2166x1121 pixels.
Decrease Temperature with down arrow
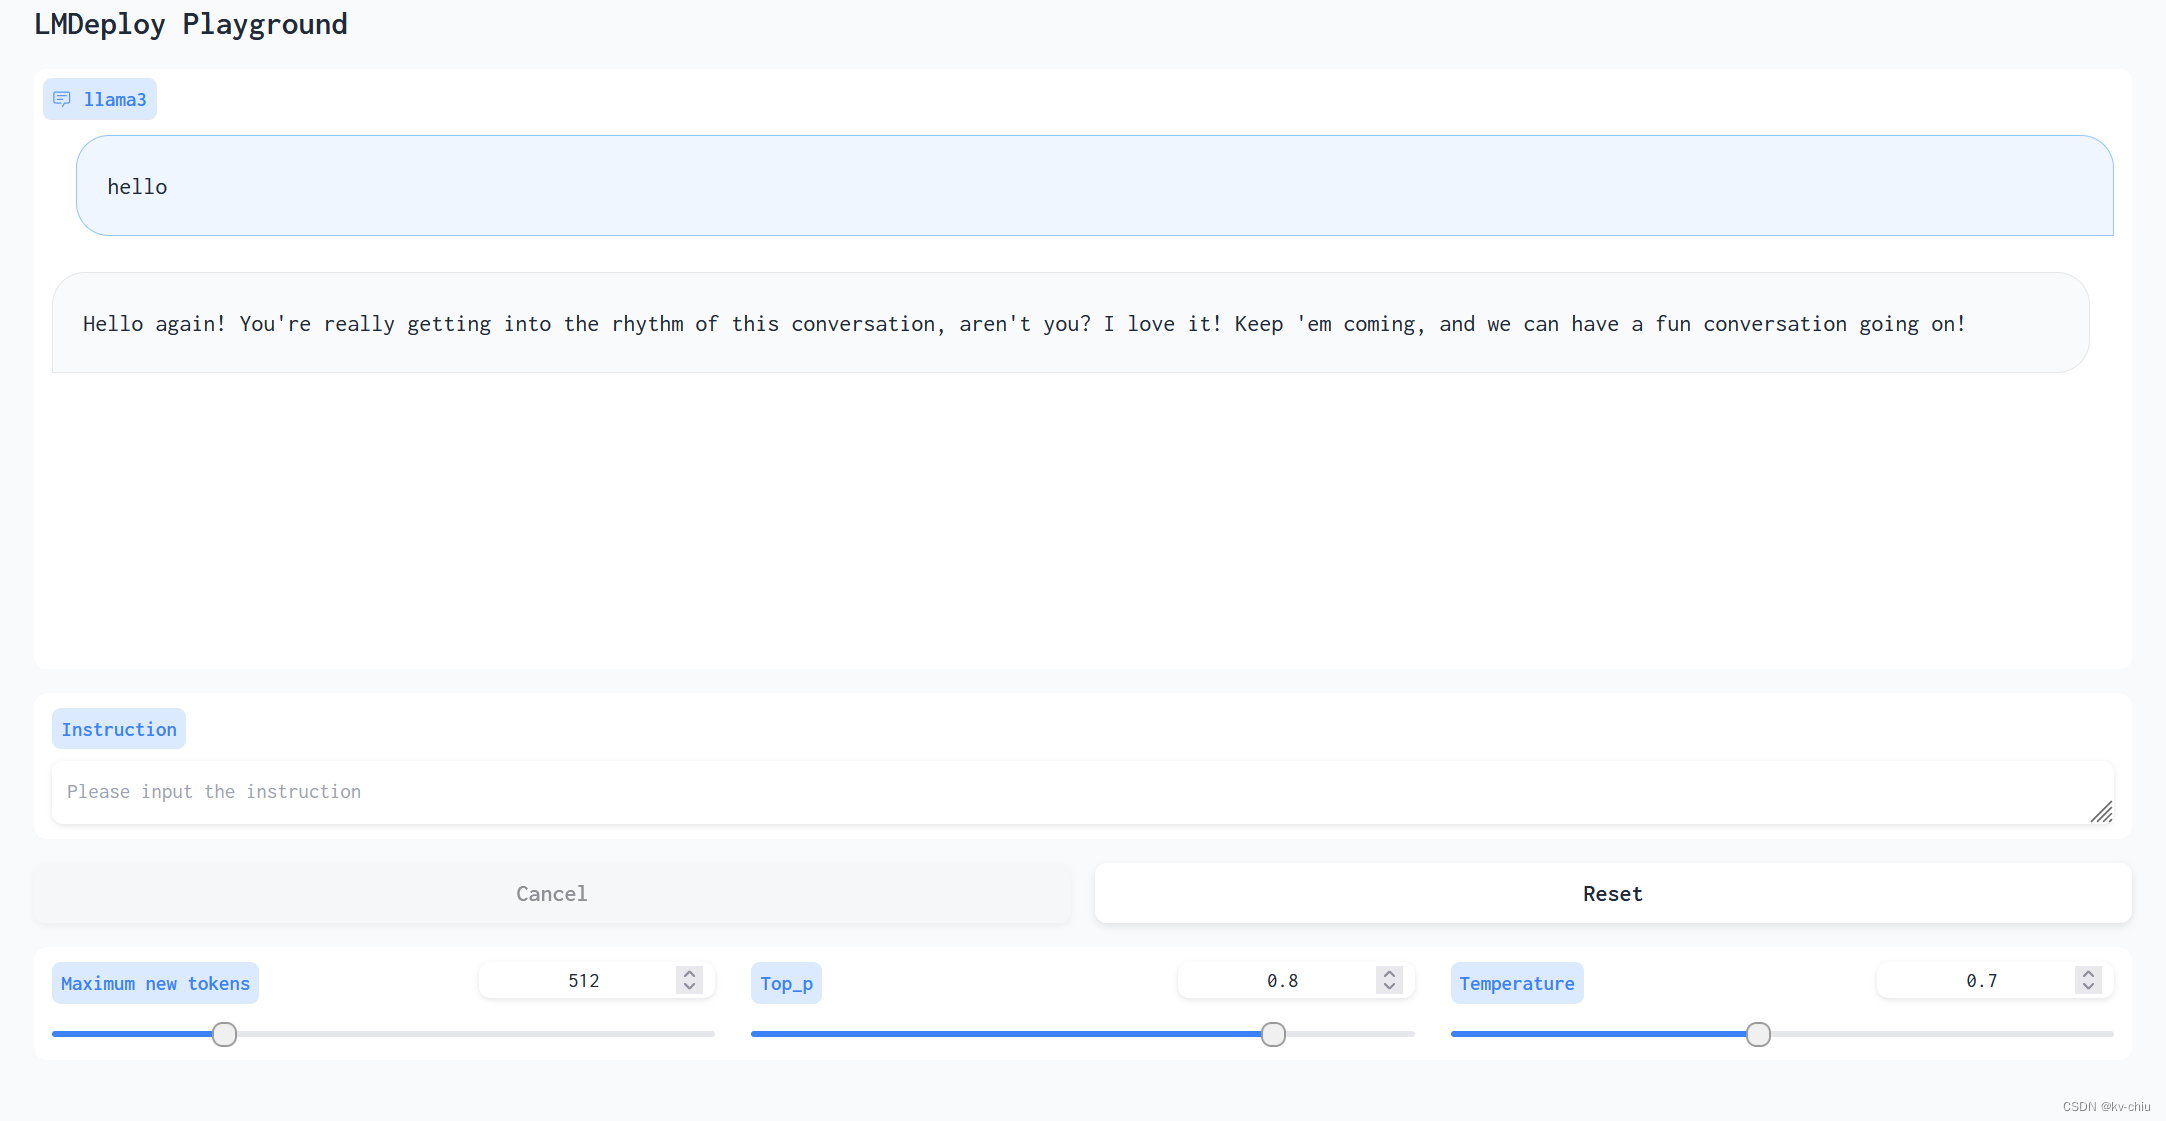click(x=2088, y=987)
